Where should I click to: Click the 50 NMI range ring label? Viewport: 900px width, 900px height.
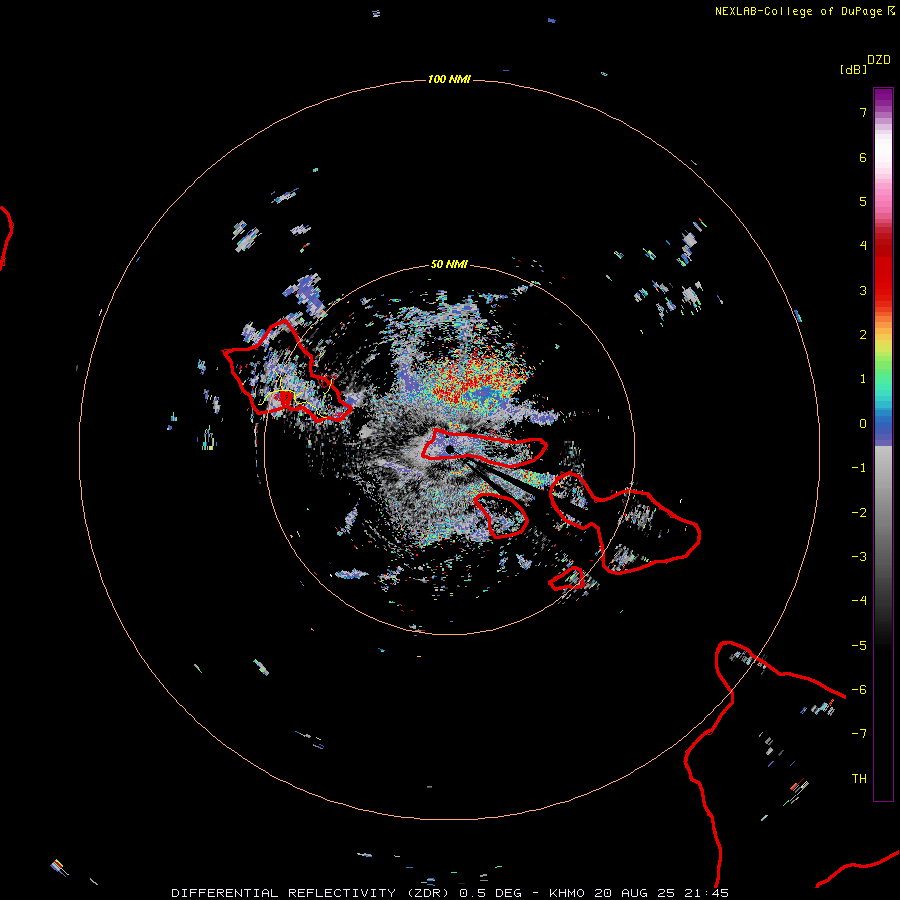pyautogui.click(x=449, y=264)
